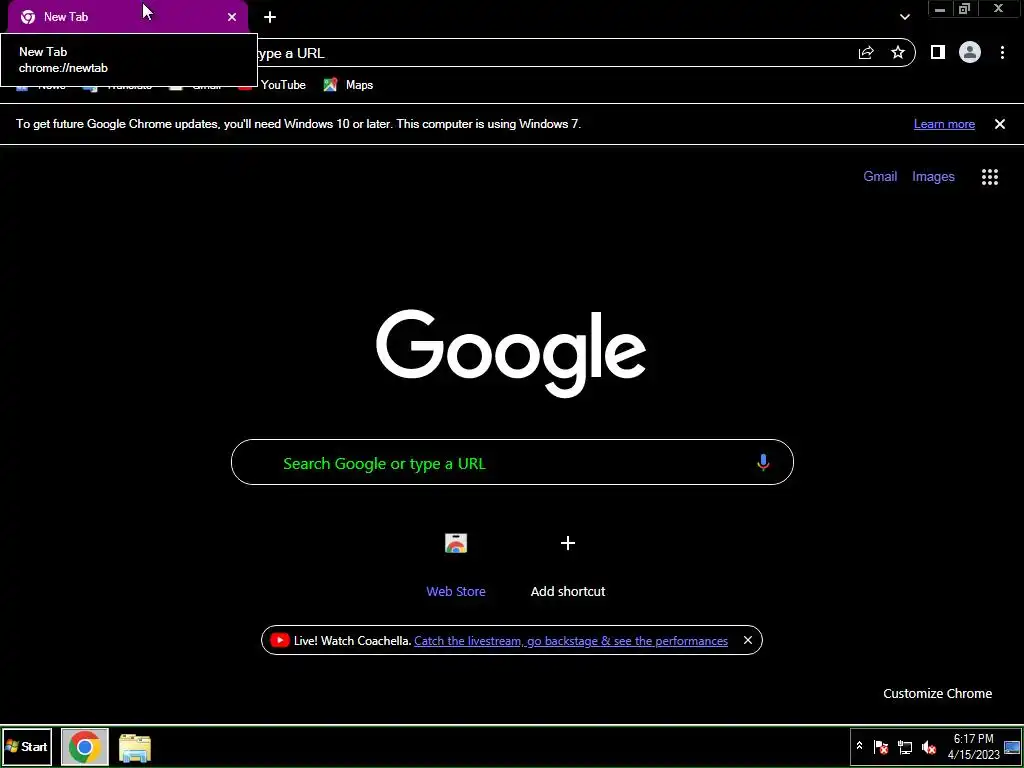Toggle the side panel icon
The width and height of the screenshot is (1024, 768).
coord(938,52)
